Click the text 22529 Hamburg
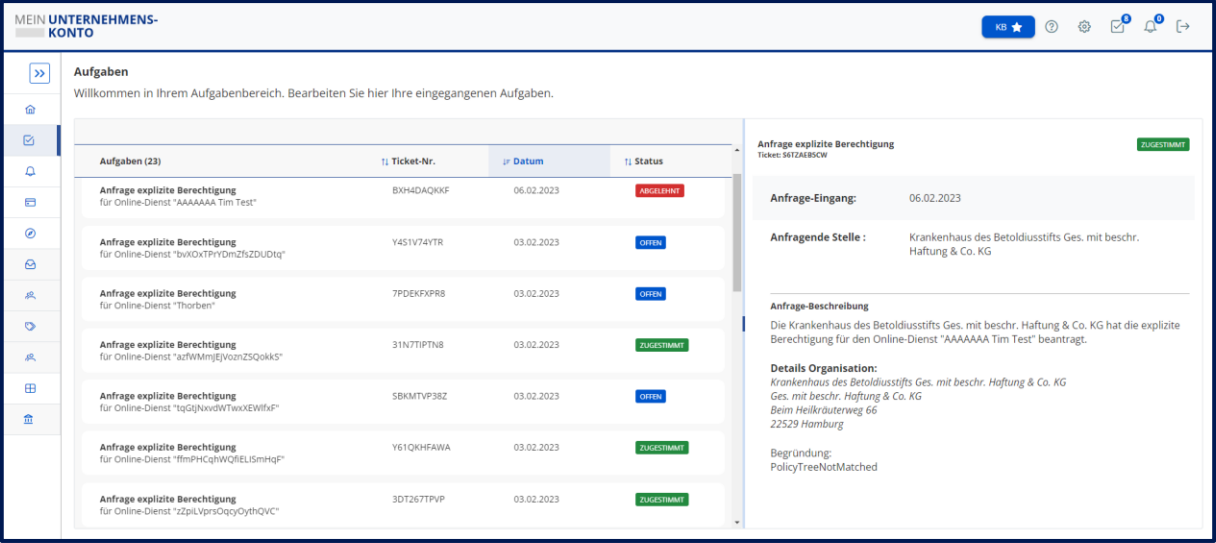Viewport: 1216px width, 543px height. 806,424
